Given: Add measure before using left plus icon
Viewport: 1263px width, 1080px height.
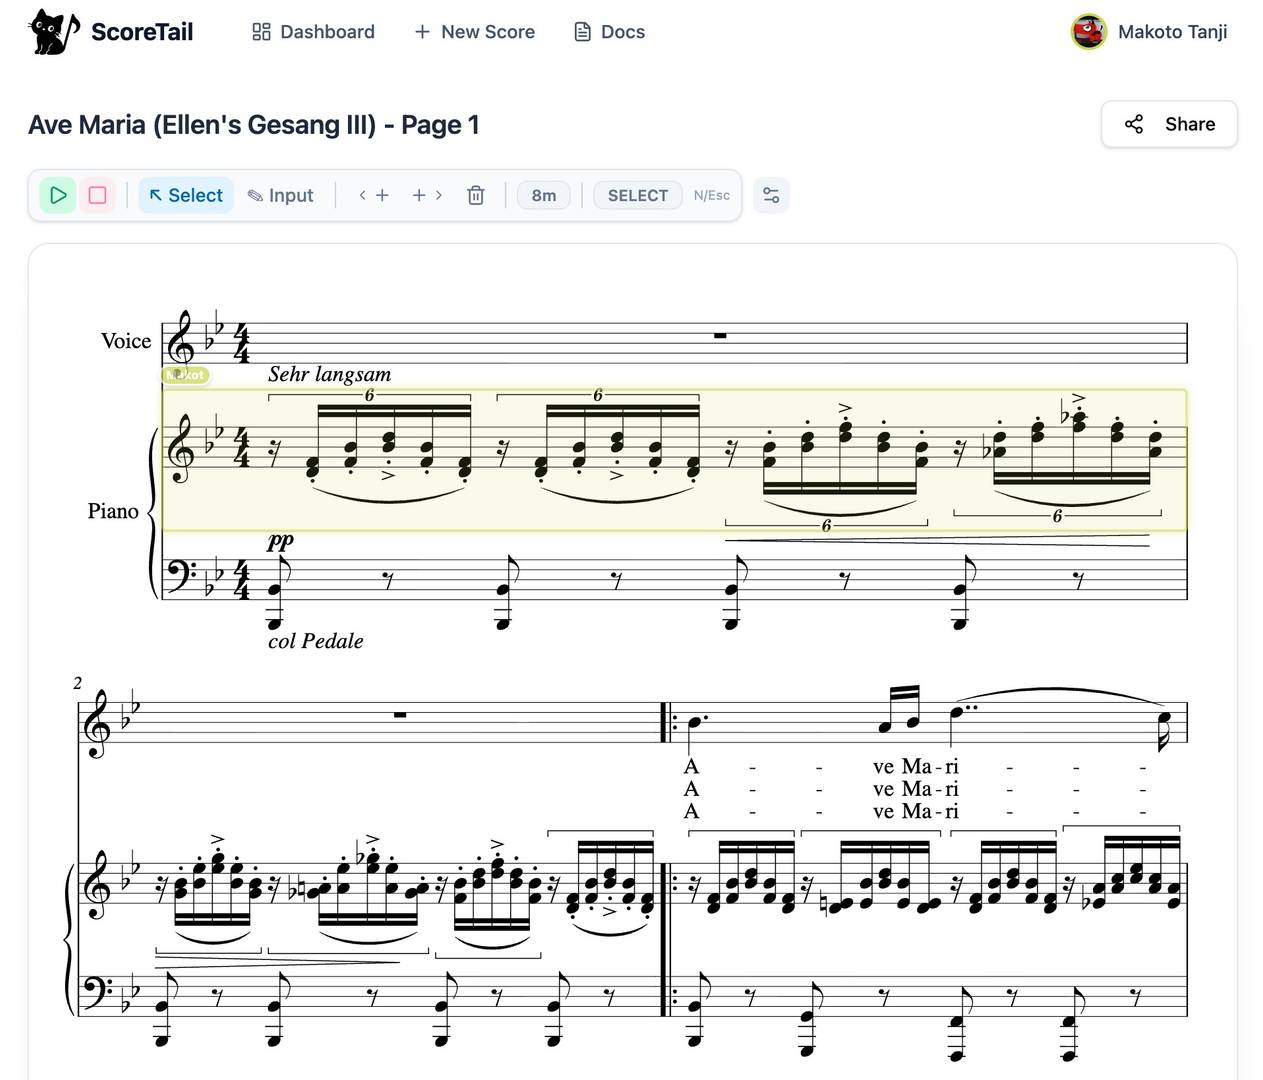Looking at the screenshot, I should pyautogui.click(x=374, y=195).
